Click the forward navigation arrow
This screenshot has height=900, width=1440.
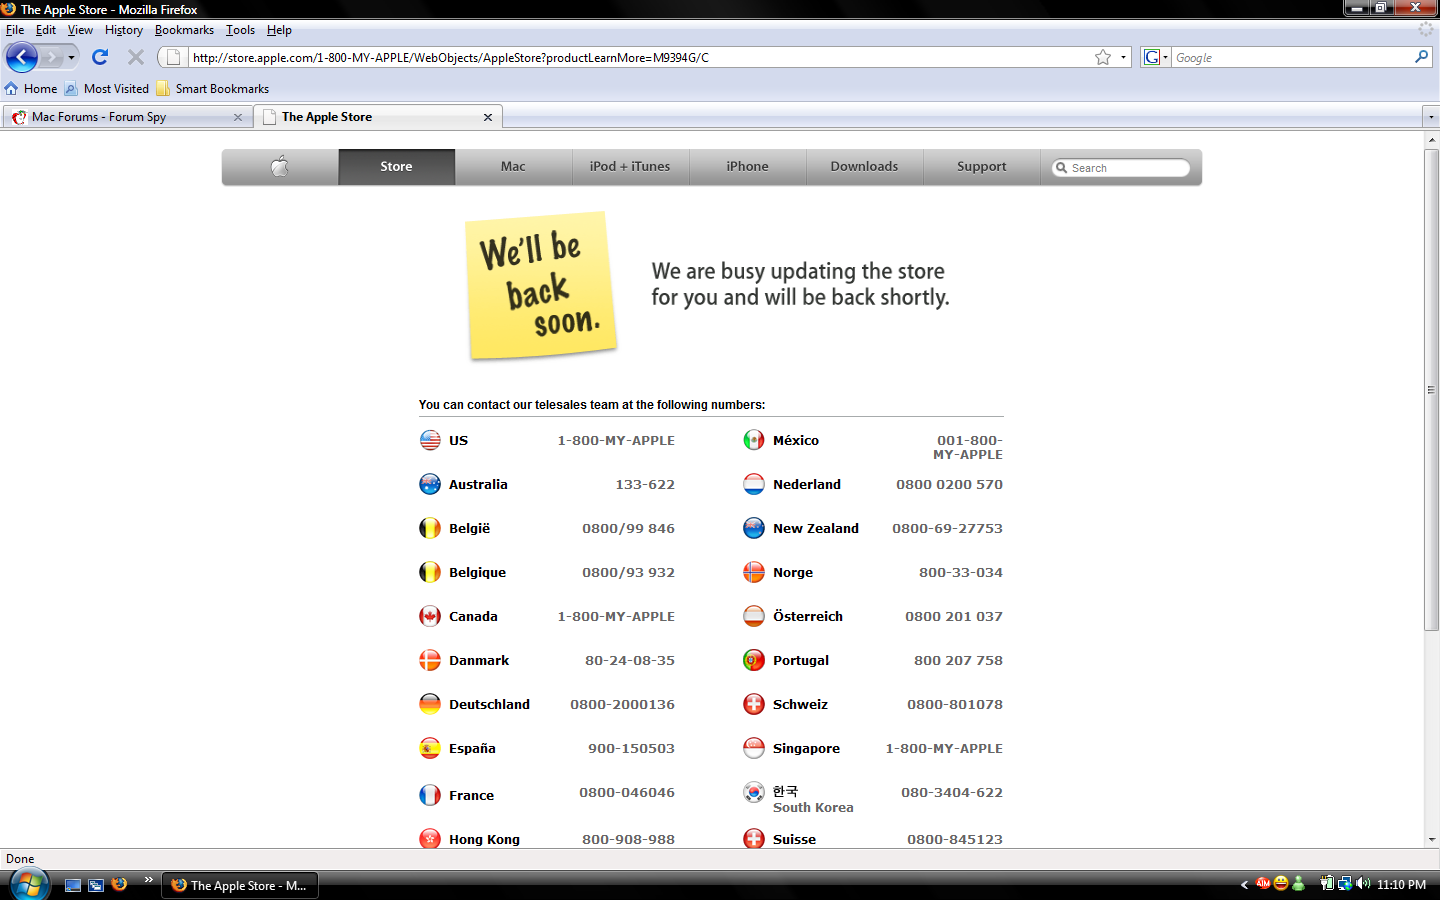click(52, 57)
